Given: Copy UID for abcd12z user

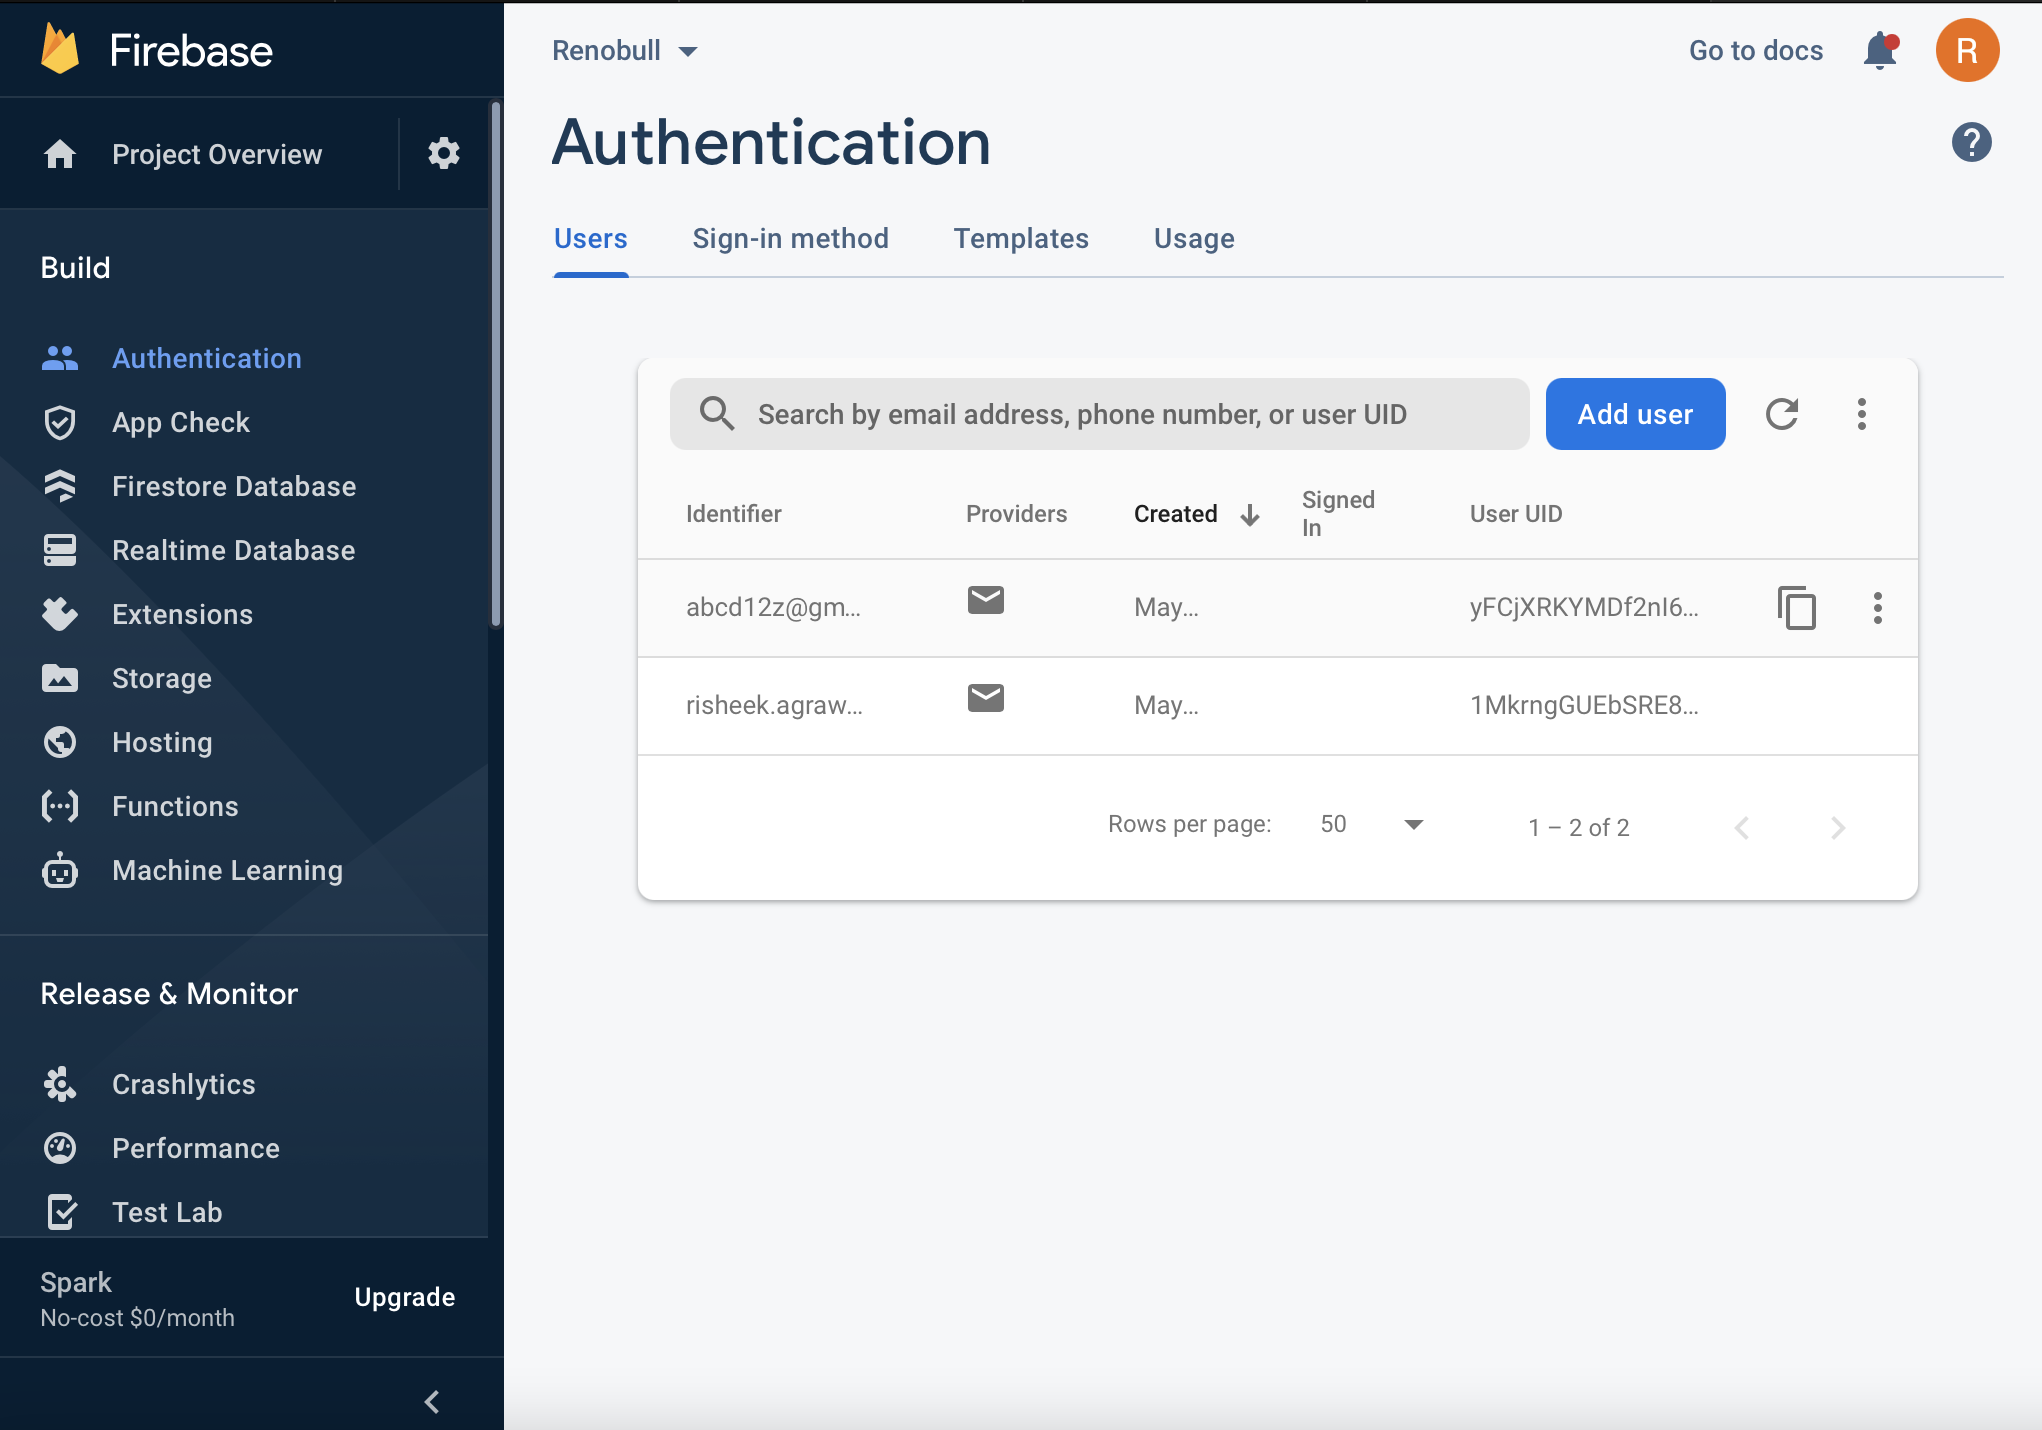Looking at the screenshot, I should pos(1797,607).
